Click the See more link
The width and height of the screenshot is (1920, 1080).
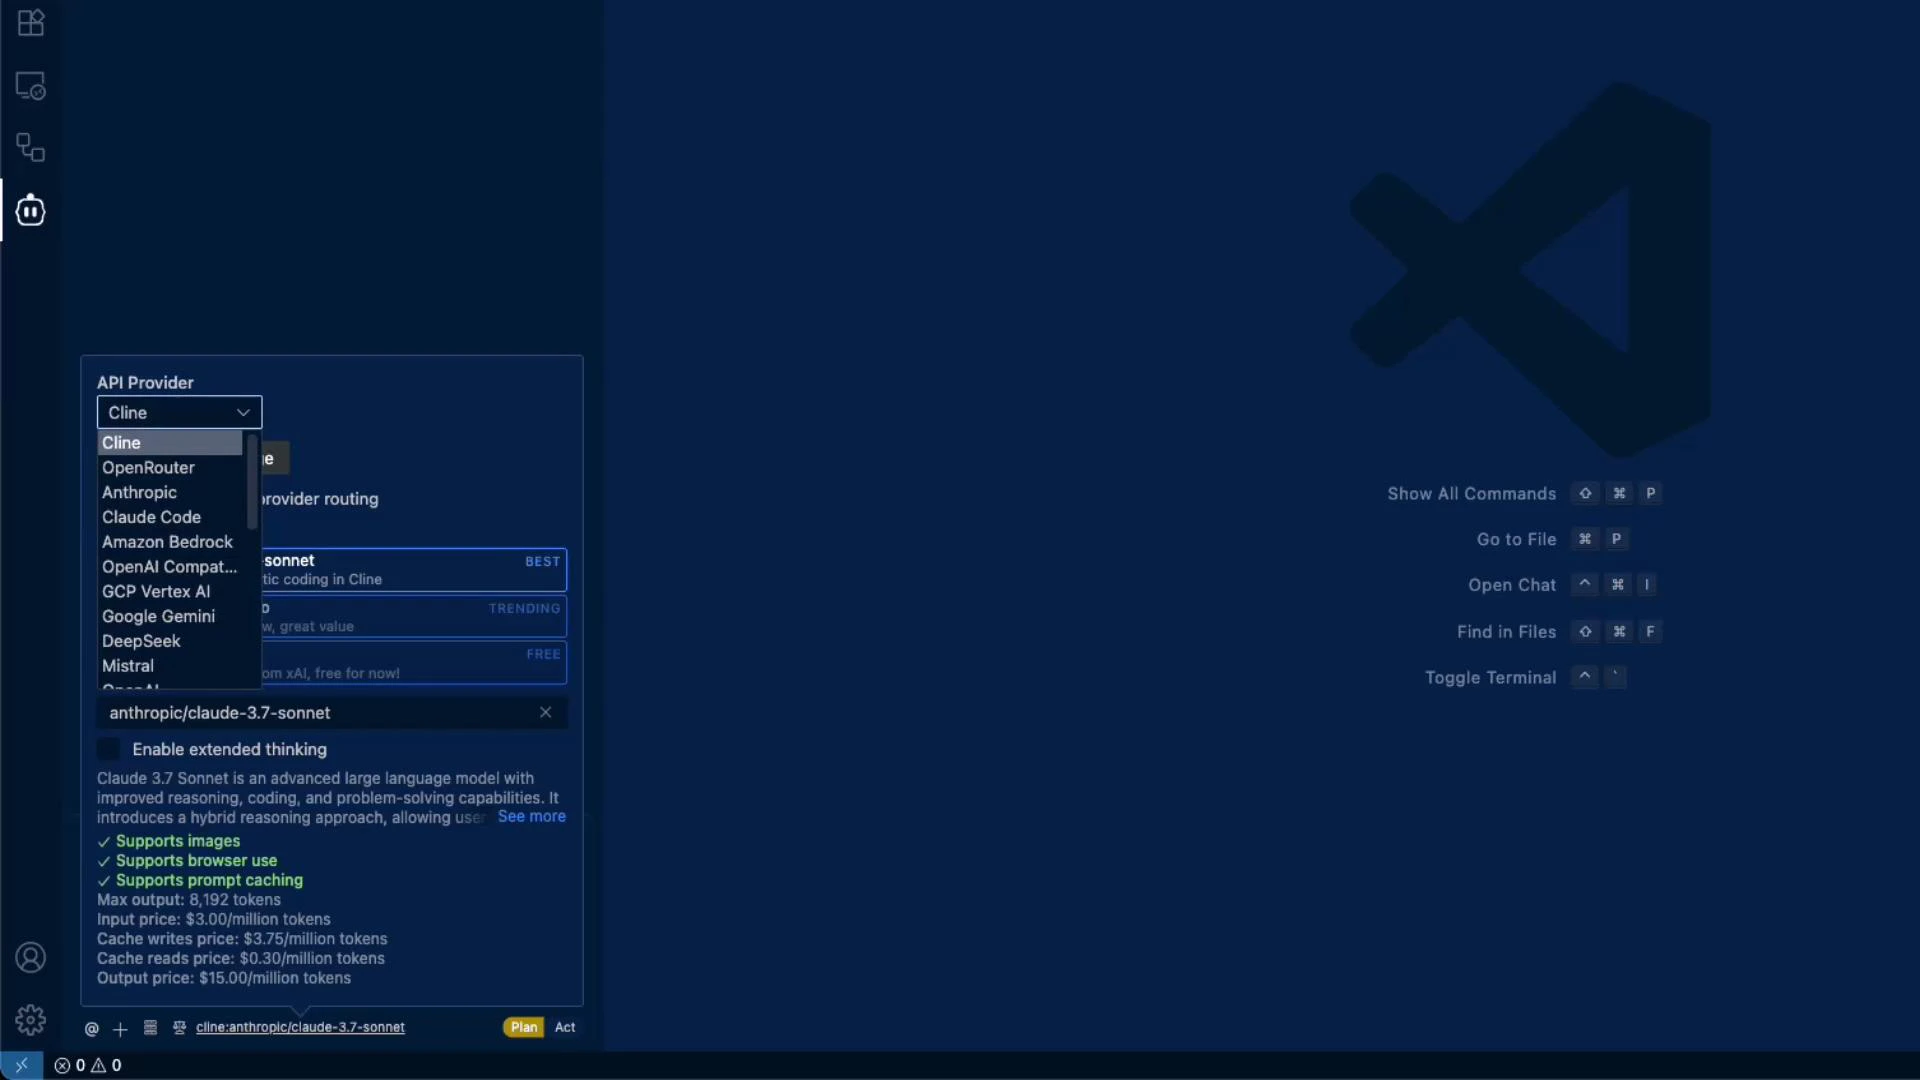click(531, 816)
